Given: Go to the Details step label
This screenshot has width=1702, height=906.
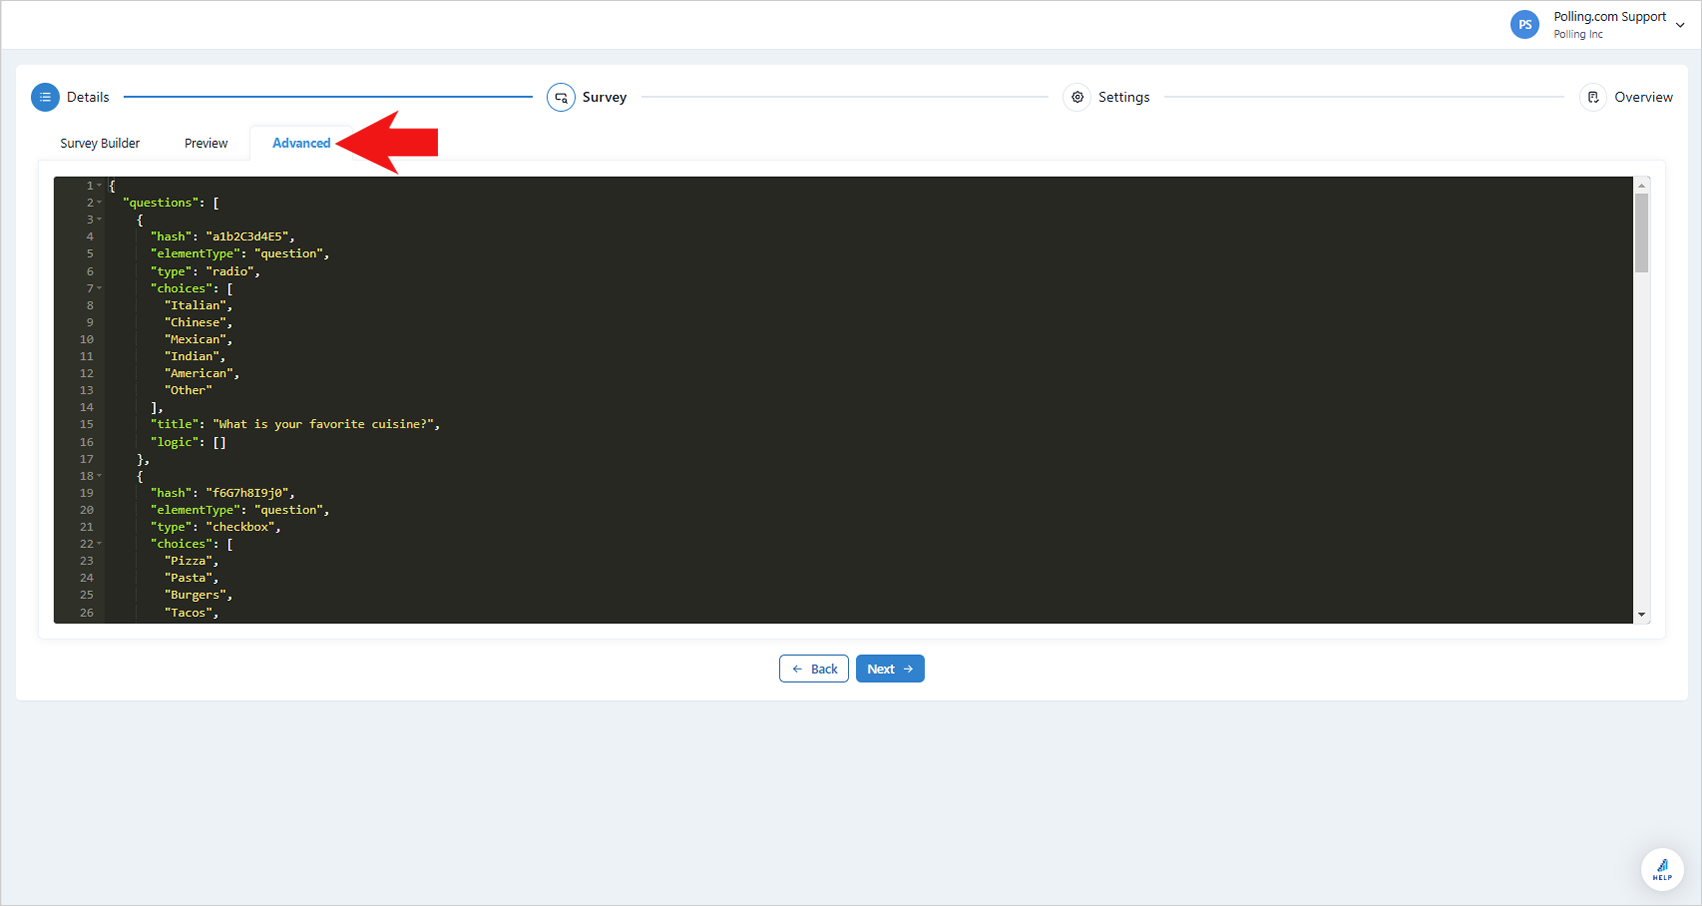Looking at the screenshot, I should click(x=88, y=97).
